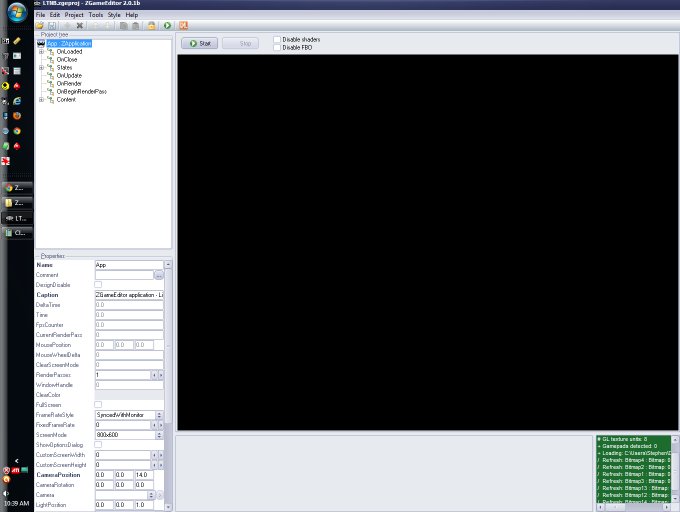The height and width of the screenshot is (512, 680).
Task: Open the FrameRateStyle dropdown
Action: coord(159,415)
